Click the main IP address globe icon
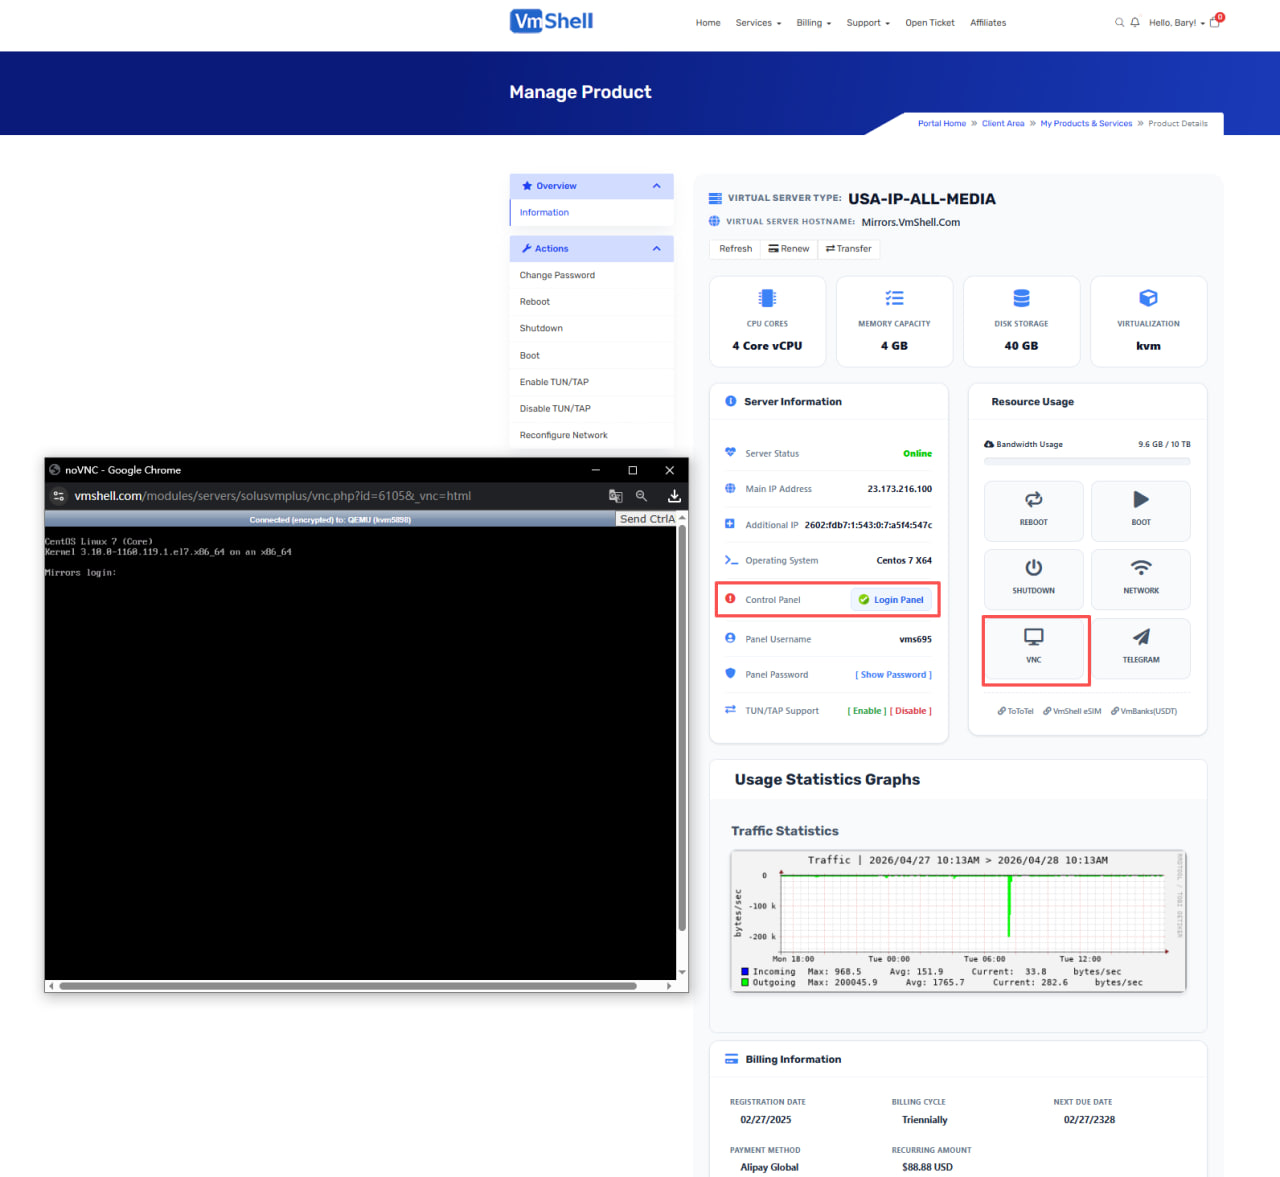Image resolution: width=1280 pixels, height=1177 pixels. (730, 489)
